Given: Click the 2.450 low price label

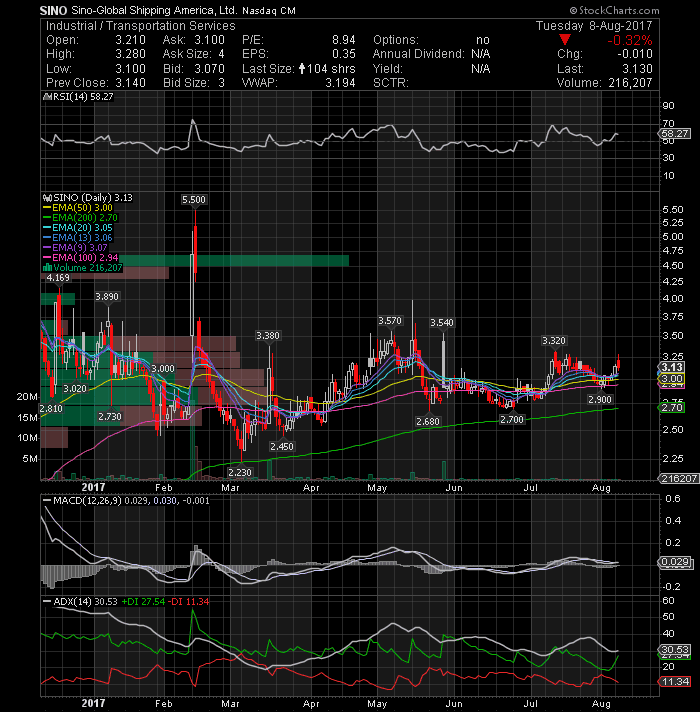Looking at the screenshot, I should 282,446.
